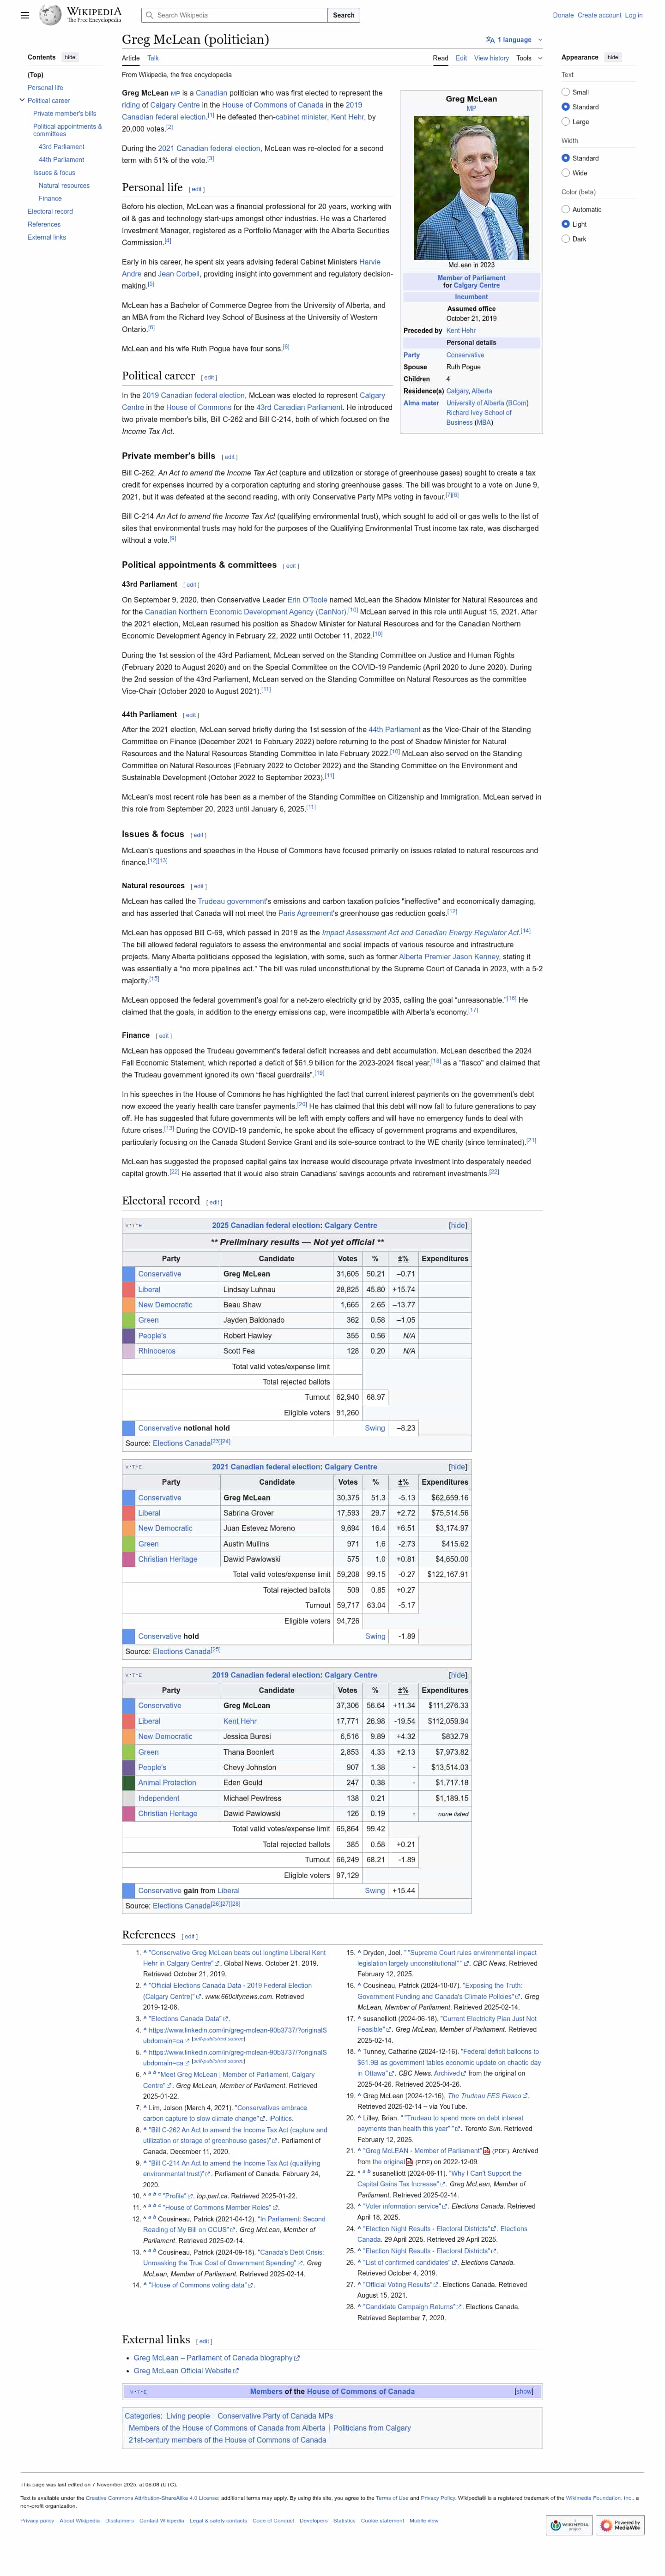665x2576 pixels.
Task: Set color mode to Automatic
Action: pyautogui.click(x=566, y=209)
